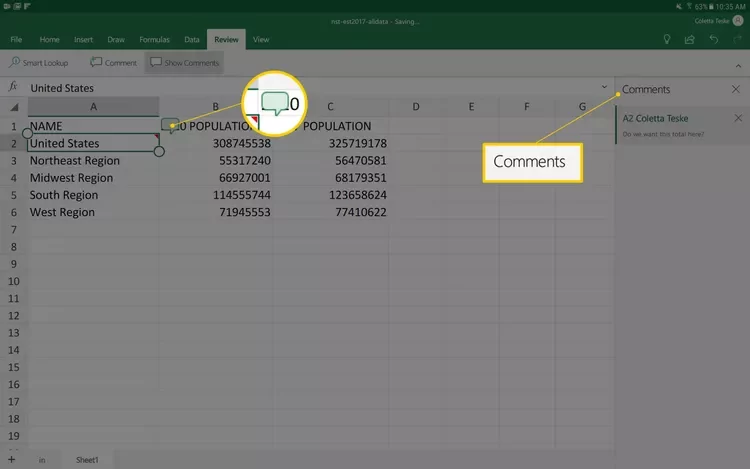Image resolution: width=750 pixels, height=469 pixels.
Task: Tap the Share icon in the ribbon
Action: (690, 39)
